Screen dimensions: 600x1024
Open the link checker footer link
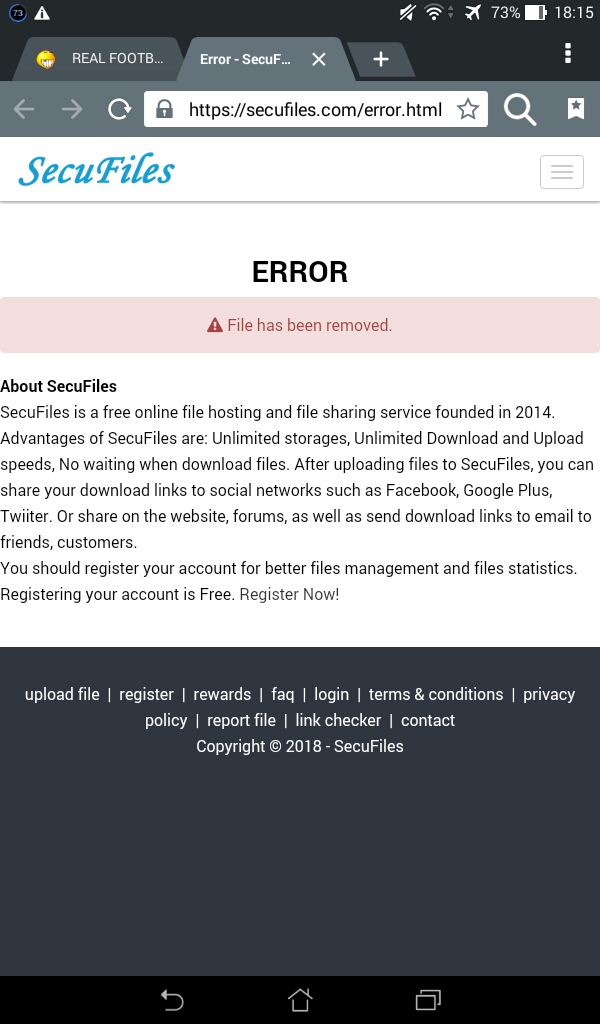(x=338, y=720)
